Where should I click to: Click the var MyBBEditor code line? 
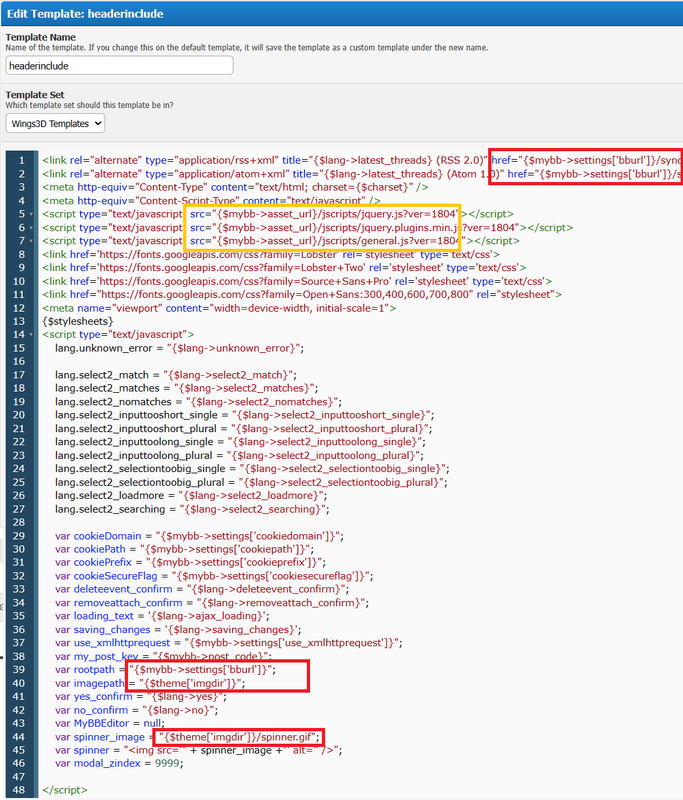click(x=110, y=723)
